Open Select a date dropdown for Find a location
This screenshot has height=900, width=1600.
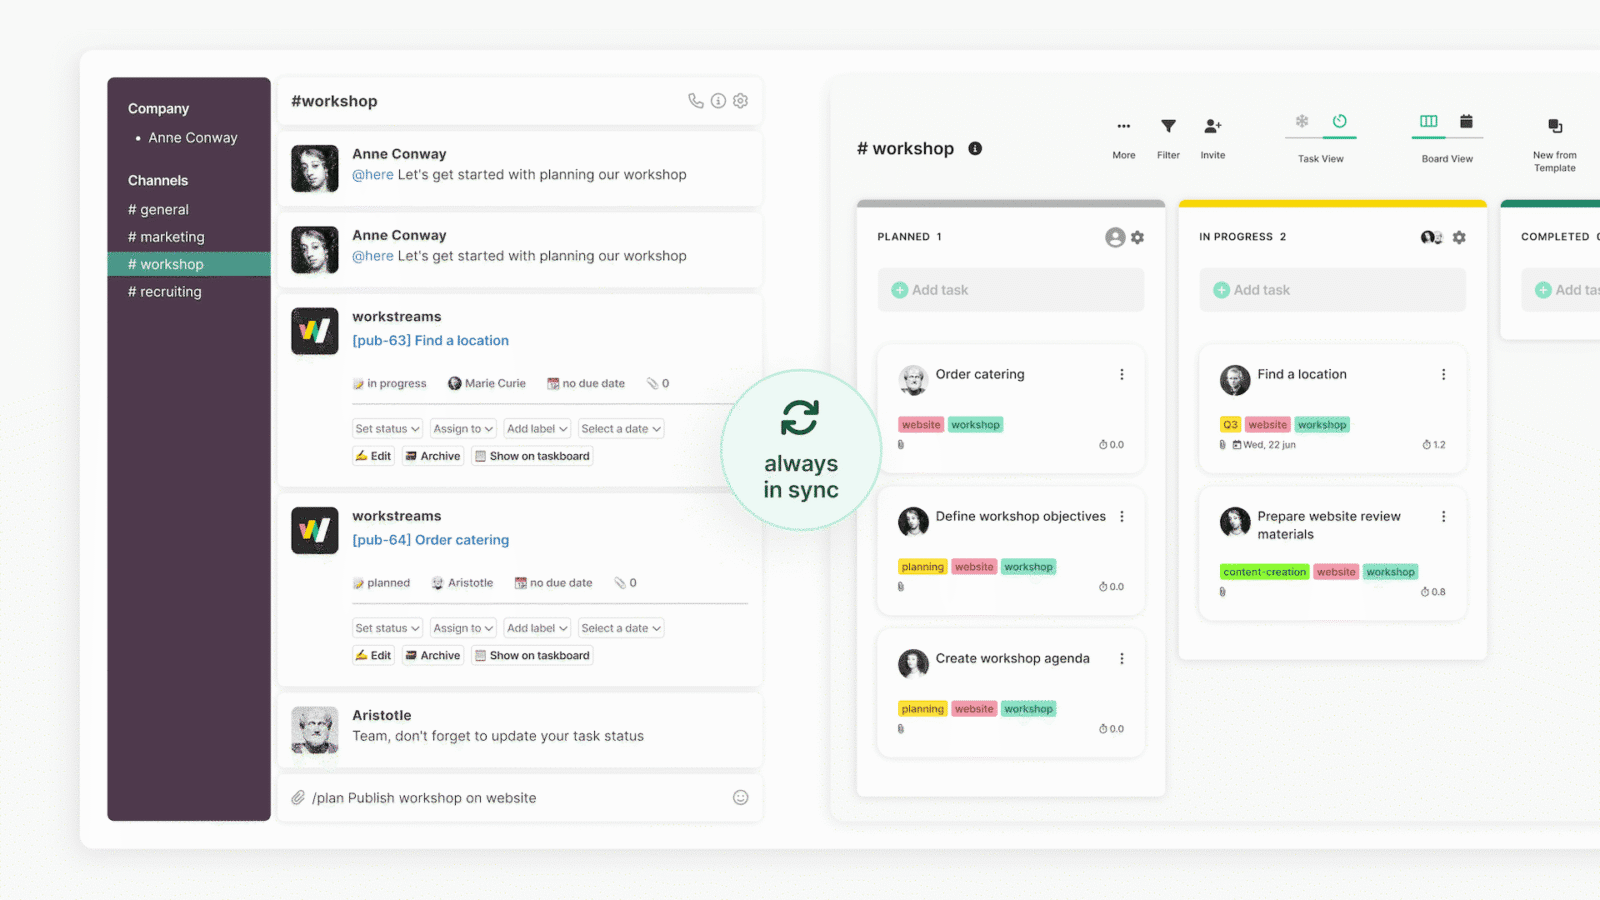621,429
